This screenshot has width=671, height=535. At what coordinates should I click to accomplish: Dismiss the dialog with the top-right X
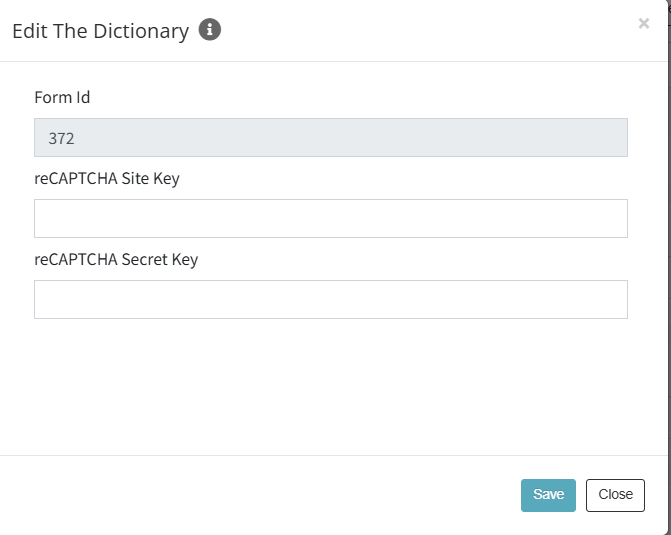(x=644, y=23)
